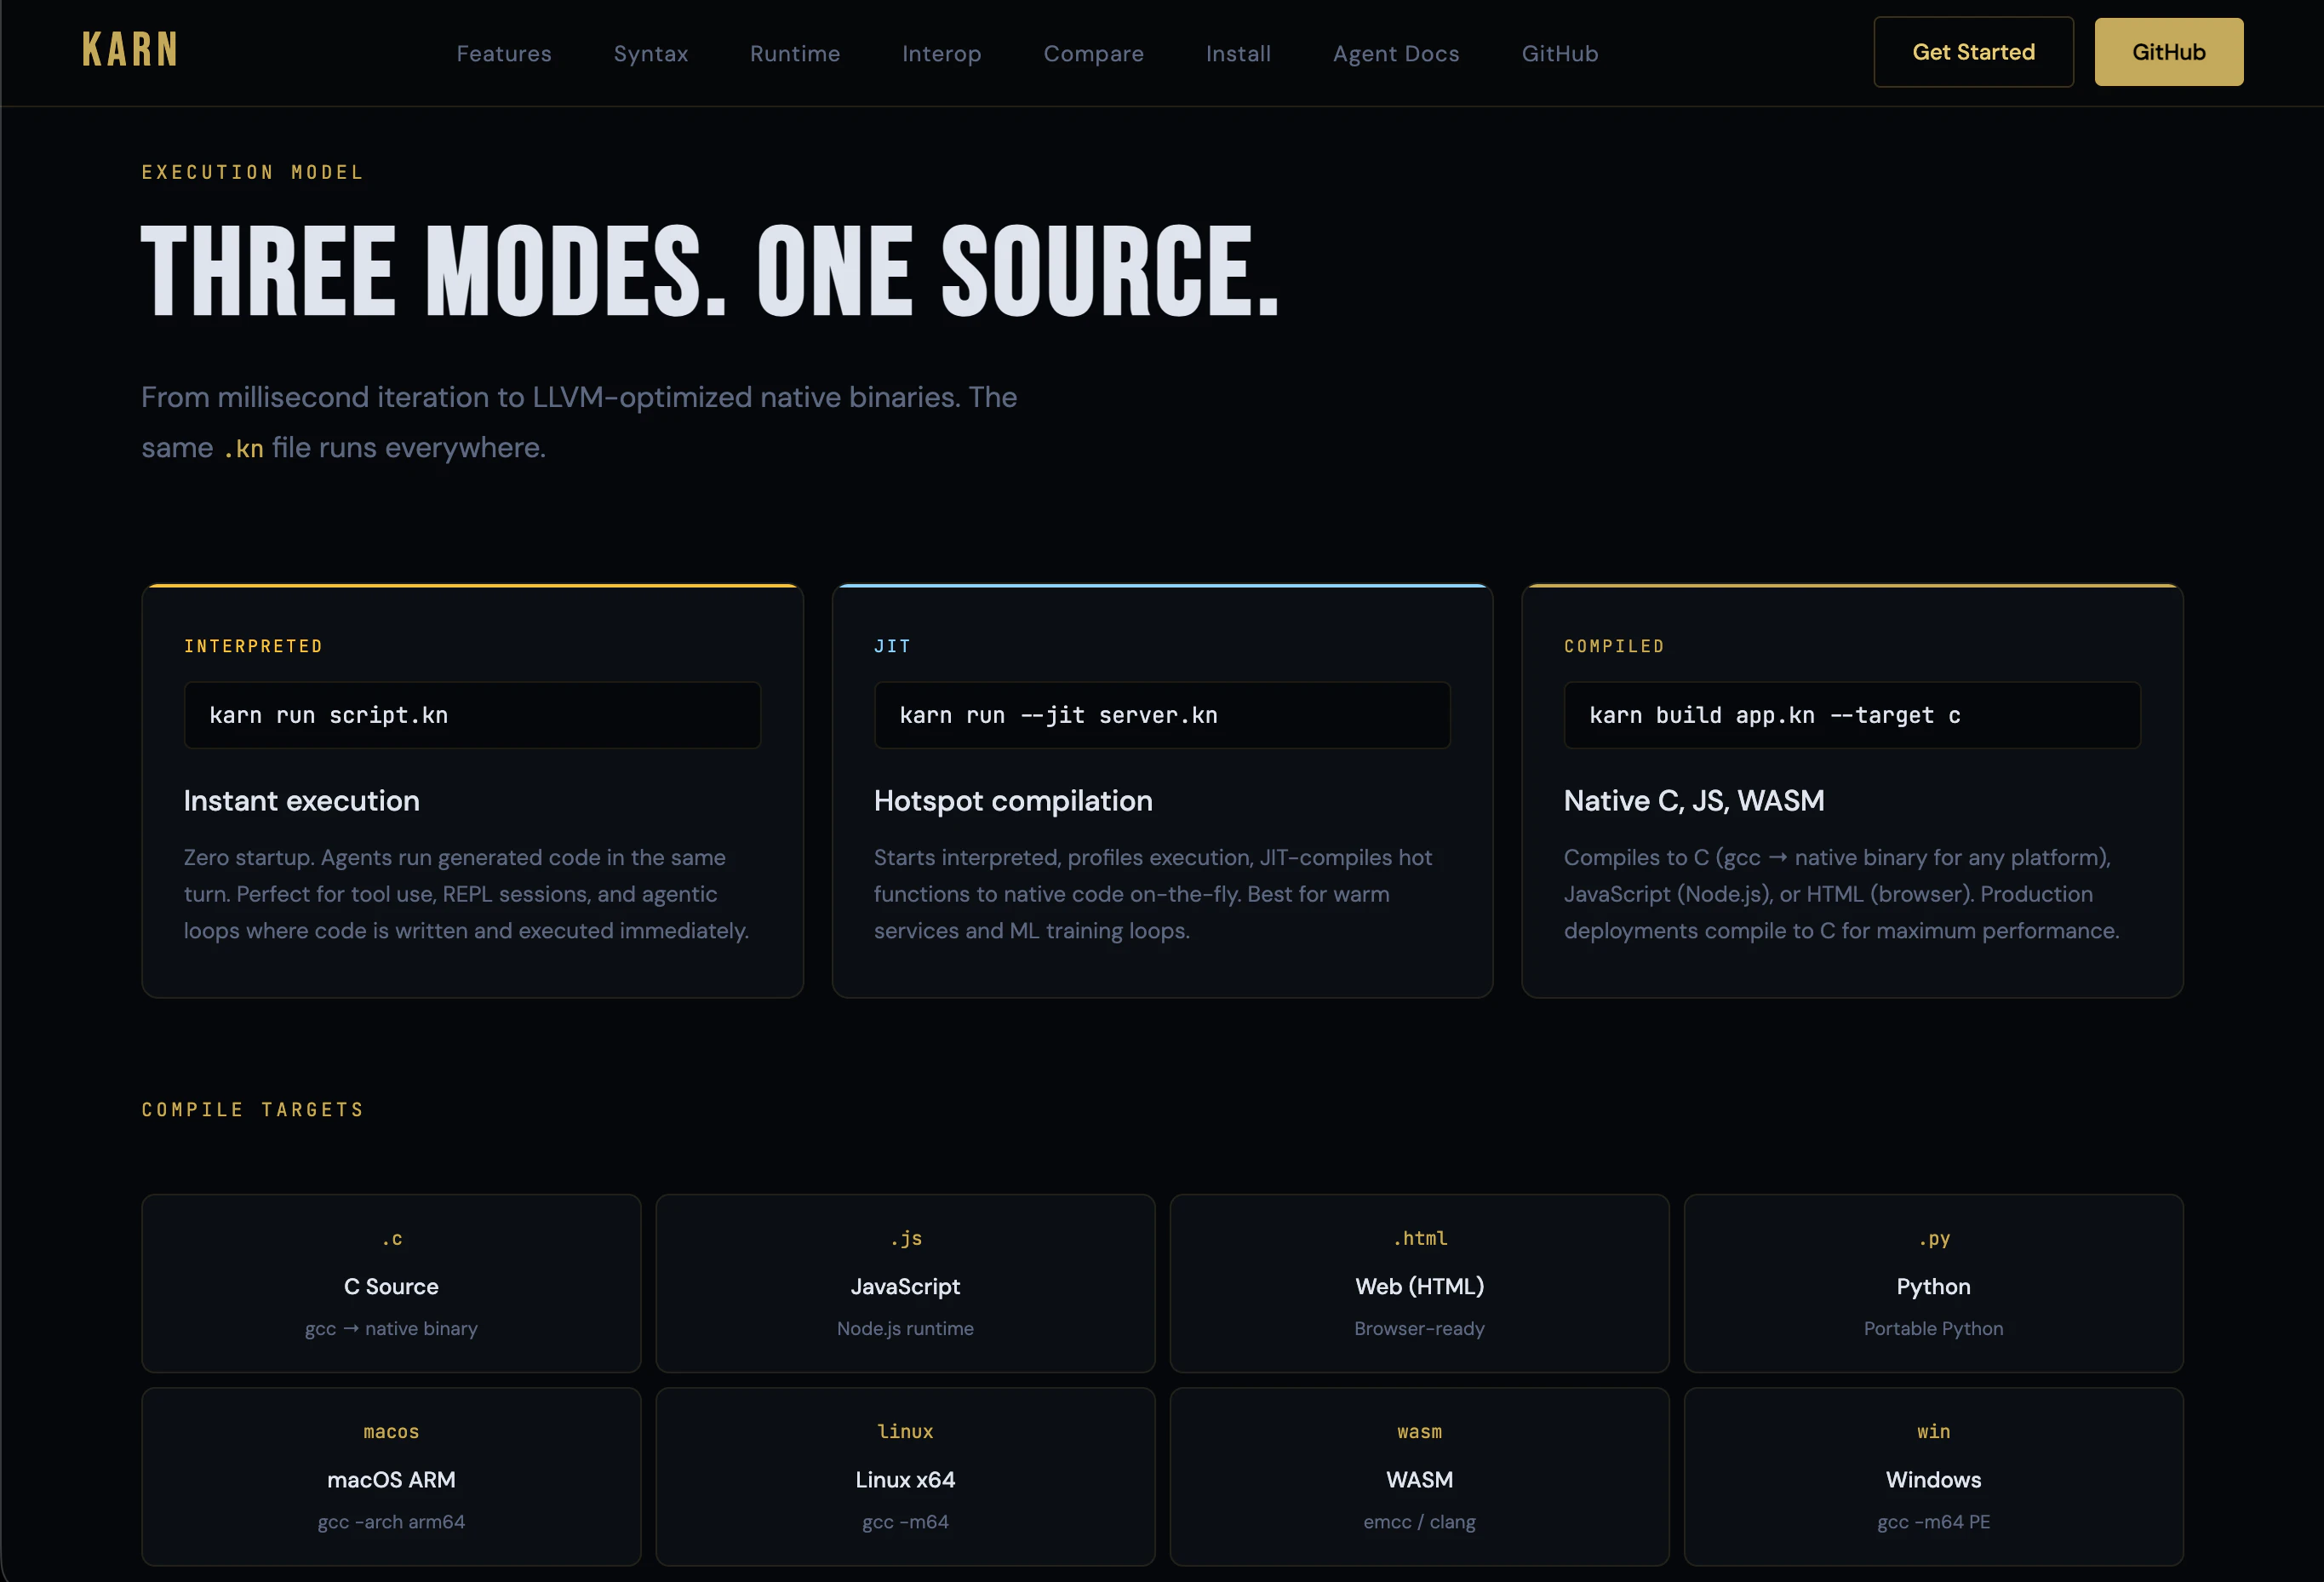This screenshot has width=2324, height=1582.
Task: Click the KARN logo
Action: 130,50
